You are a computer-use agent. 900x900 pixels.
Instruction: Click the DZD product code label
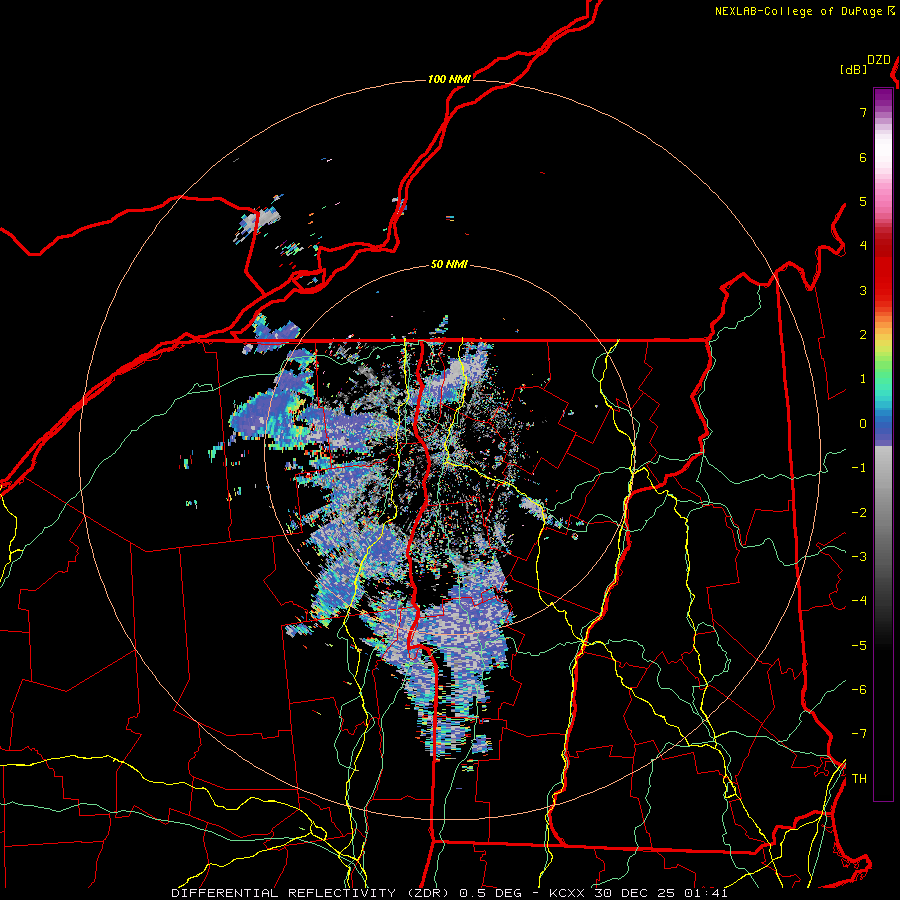[879, 60]
